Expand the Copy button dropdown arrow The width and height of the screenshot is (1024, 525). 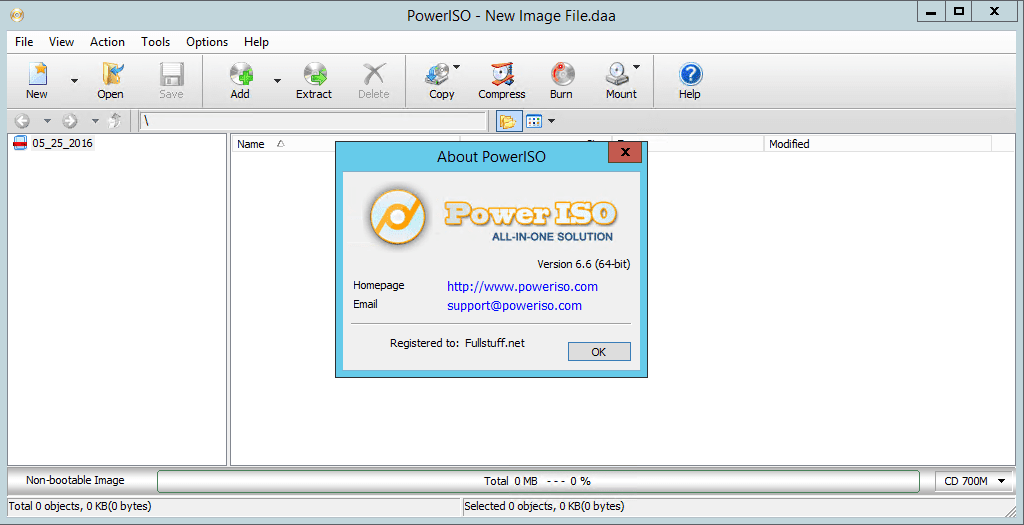coord(456,67)
